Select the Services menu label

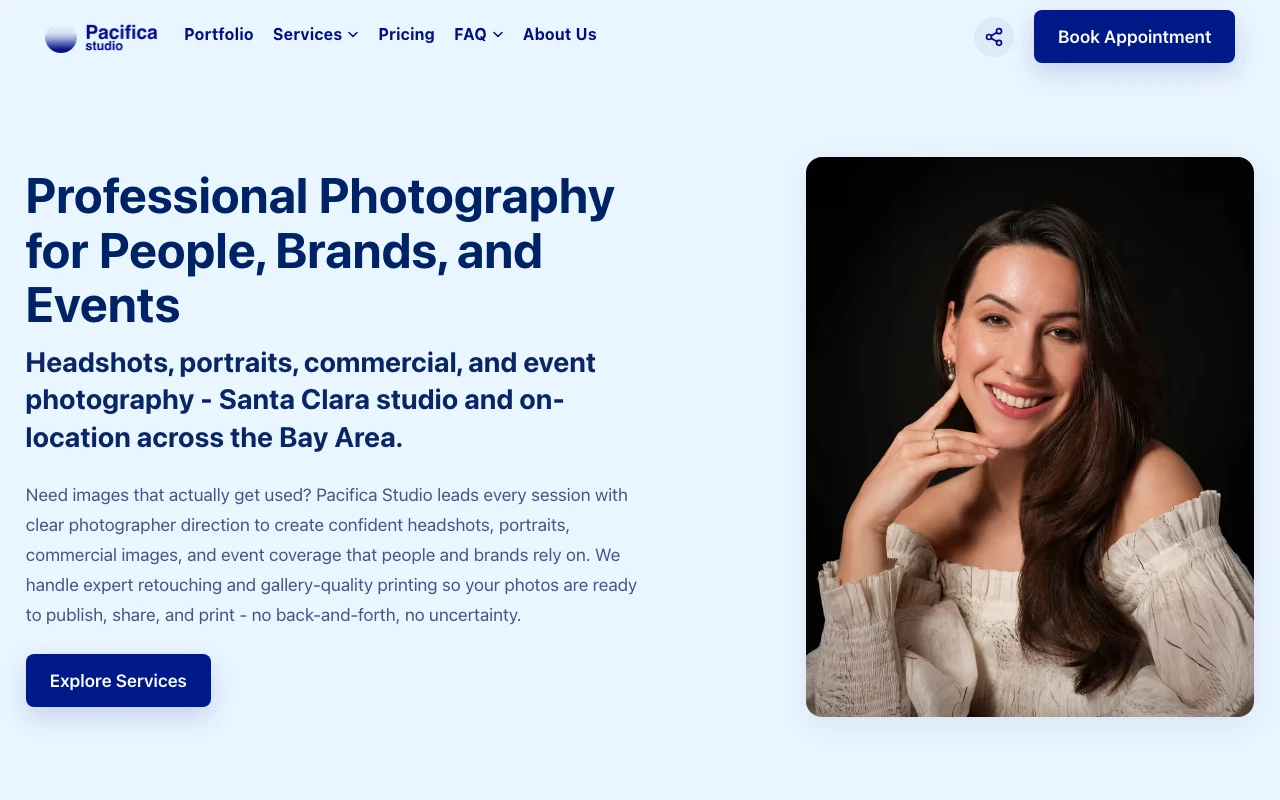[x=307, y=34]
